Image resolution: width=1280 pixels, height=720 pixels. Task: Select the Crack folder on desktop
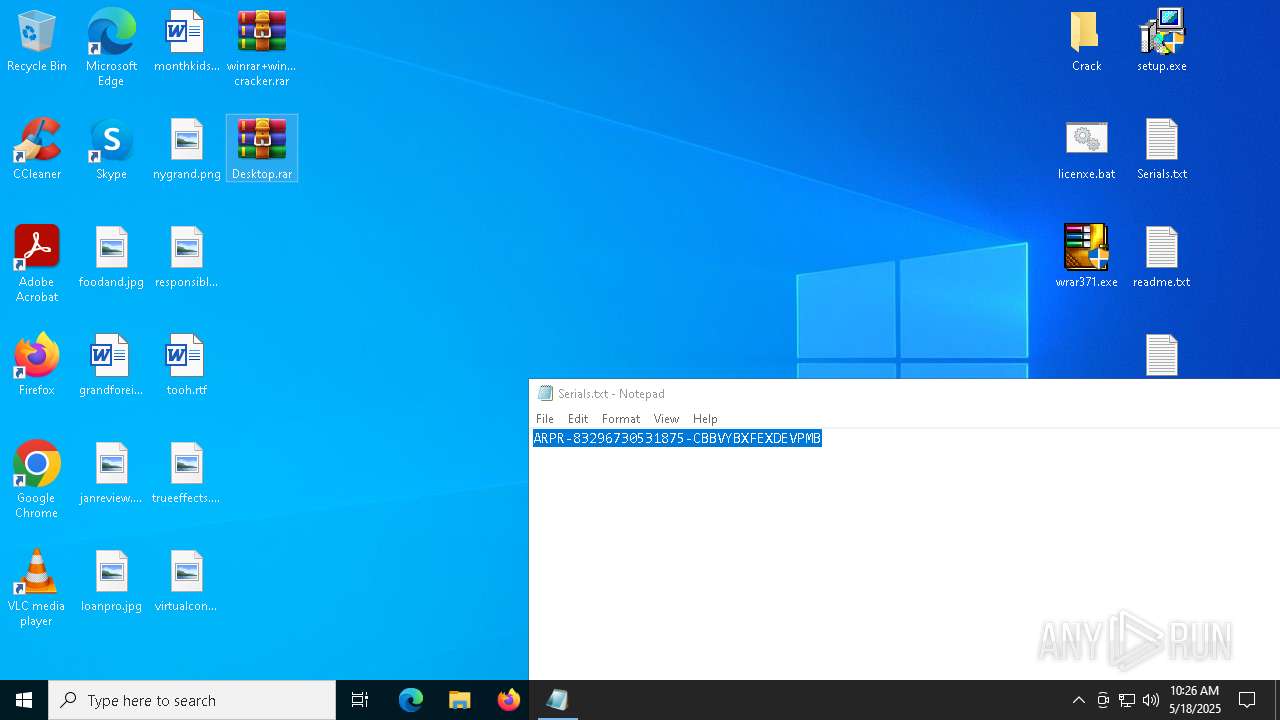tap(1086, 42)
